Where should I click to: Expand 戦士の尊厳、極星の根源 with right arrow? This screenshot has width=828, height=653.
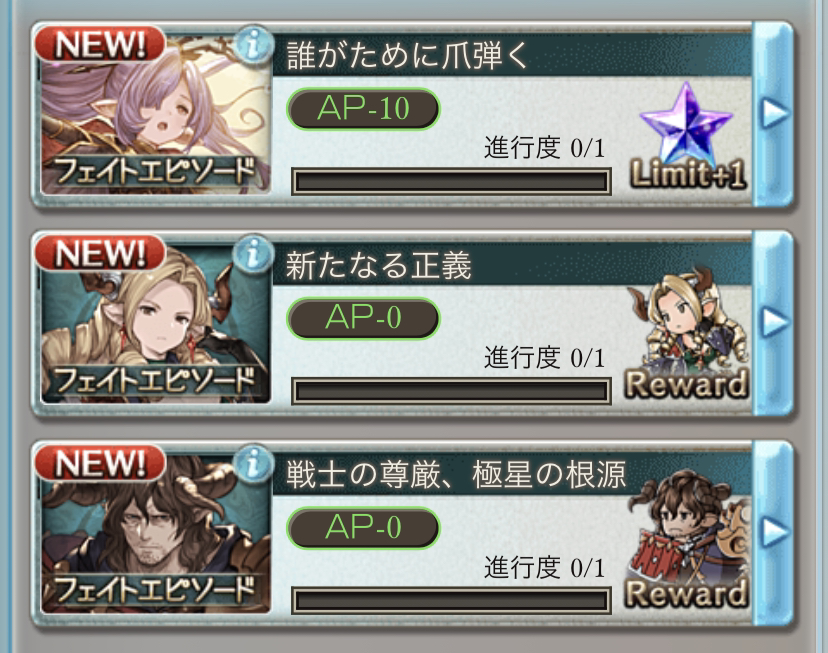[x=774, y=531]
